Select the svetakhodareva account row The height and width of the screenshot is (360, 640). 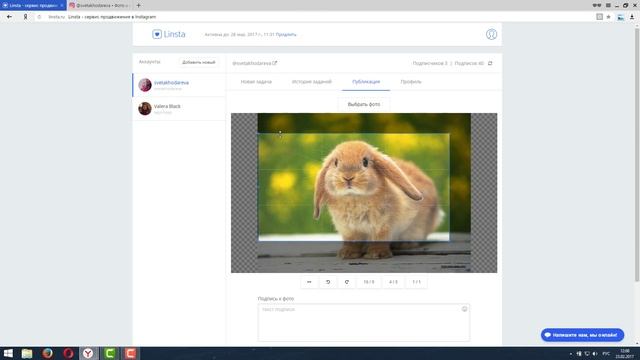pos(179,85)
